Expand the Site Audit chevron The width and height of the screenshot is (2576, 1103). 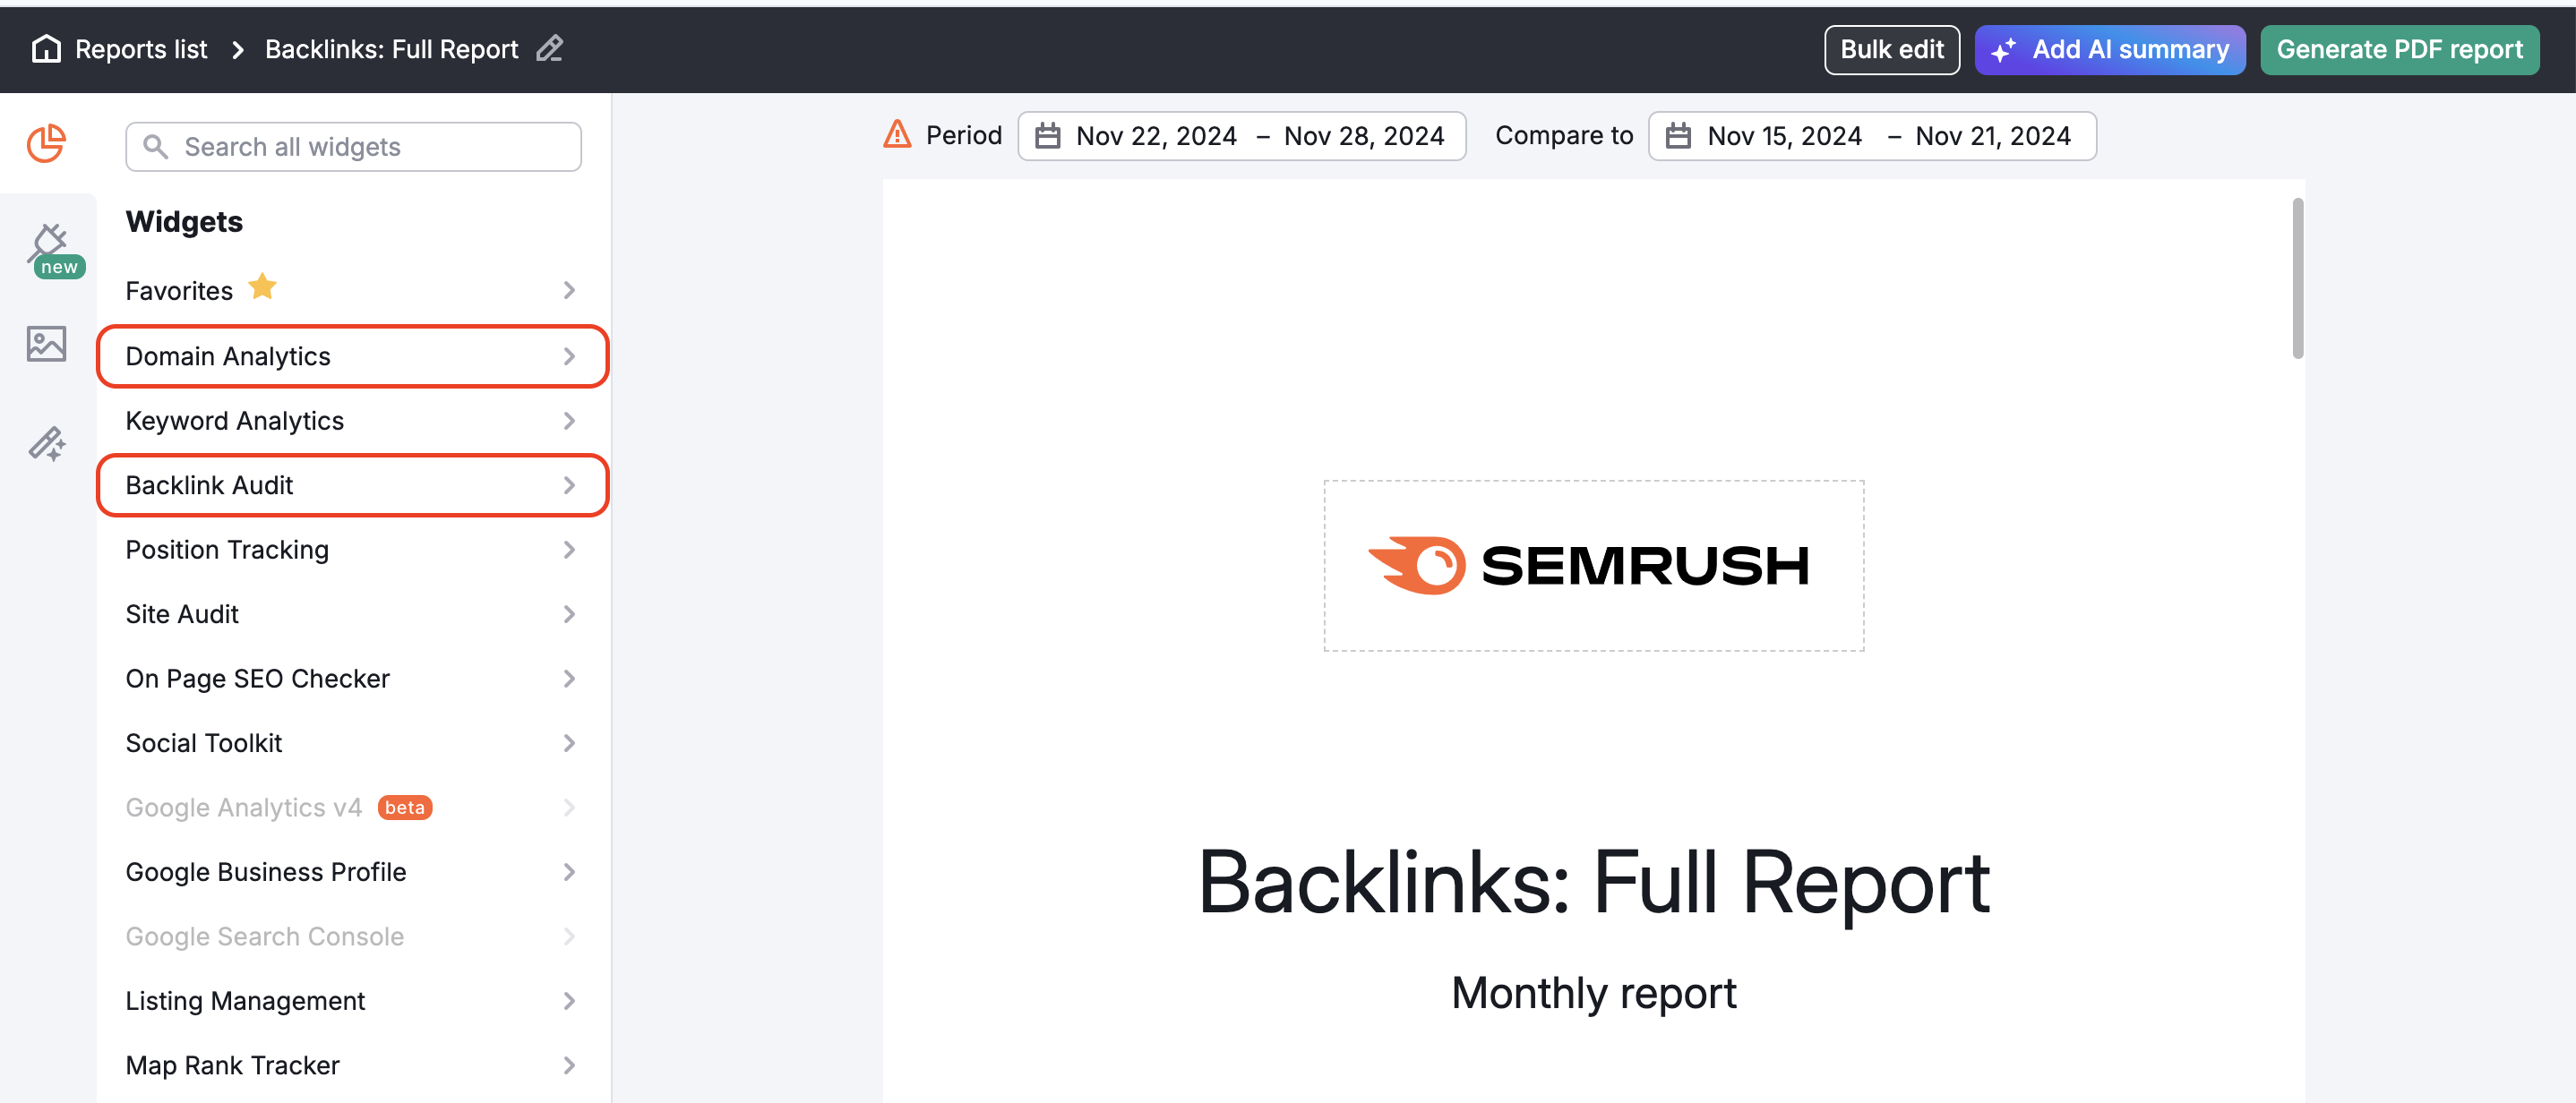(x=569, y=614)
